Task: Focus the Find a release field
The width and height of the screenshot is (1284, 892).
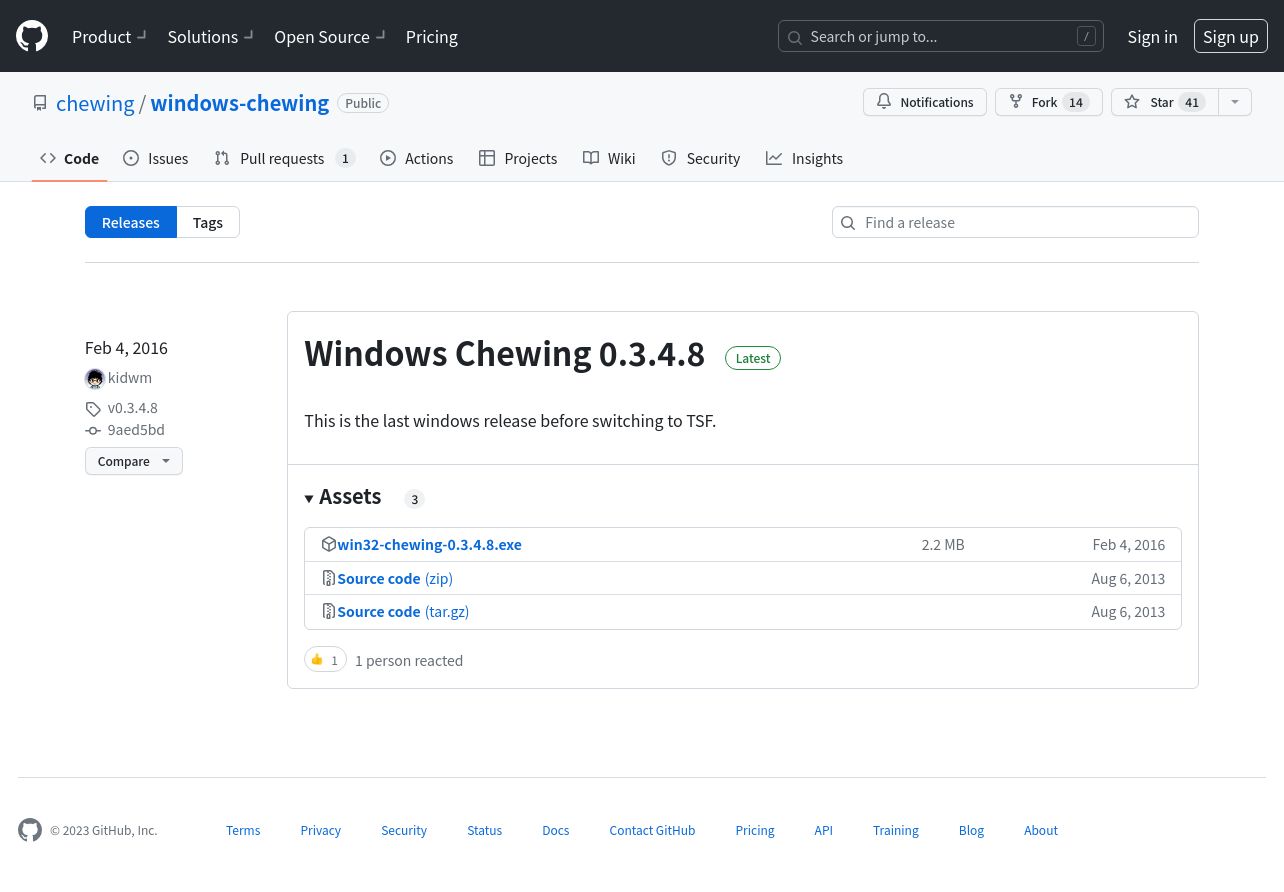Action: pos(1015,222)
